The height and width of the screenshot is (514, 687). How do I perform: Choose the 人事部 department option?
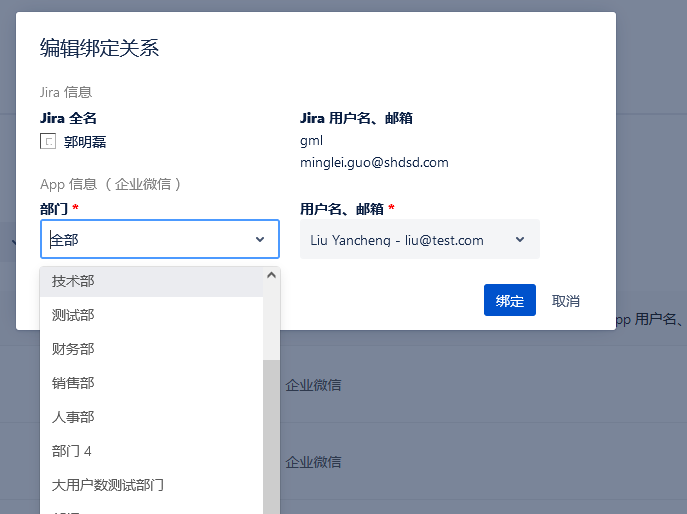tap(73, 417)
